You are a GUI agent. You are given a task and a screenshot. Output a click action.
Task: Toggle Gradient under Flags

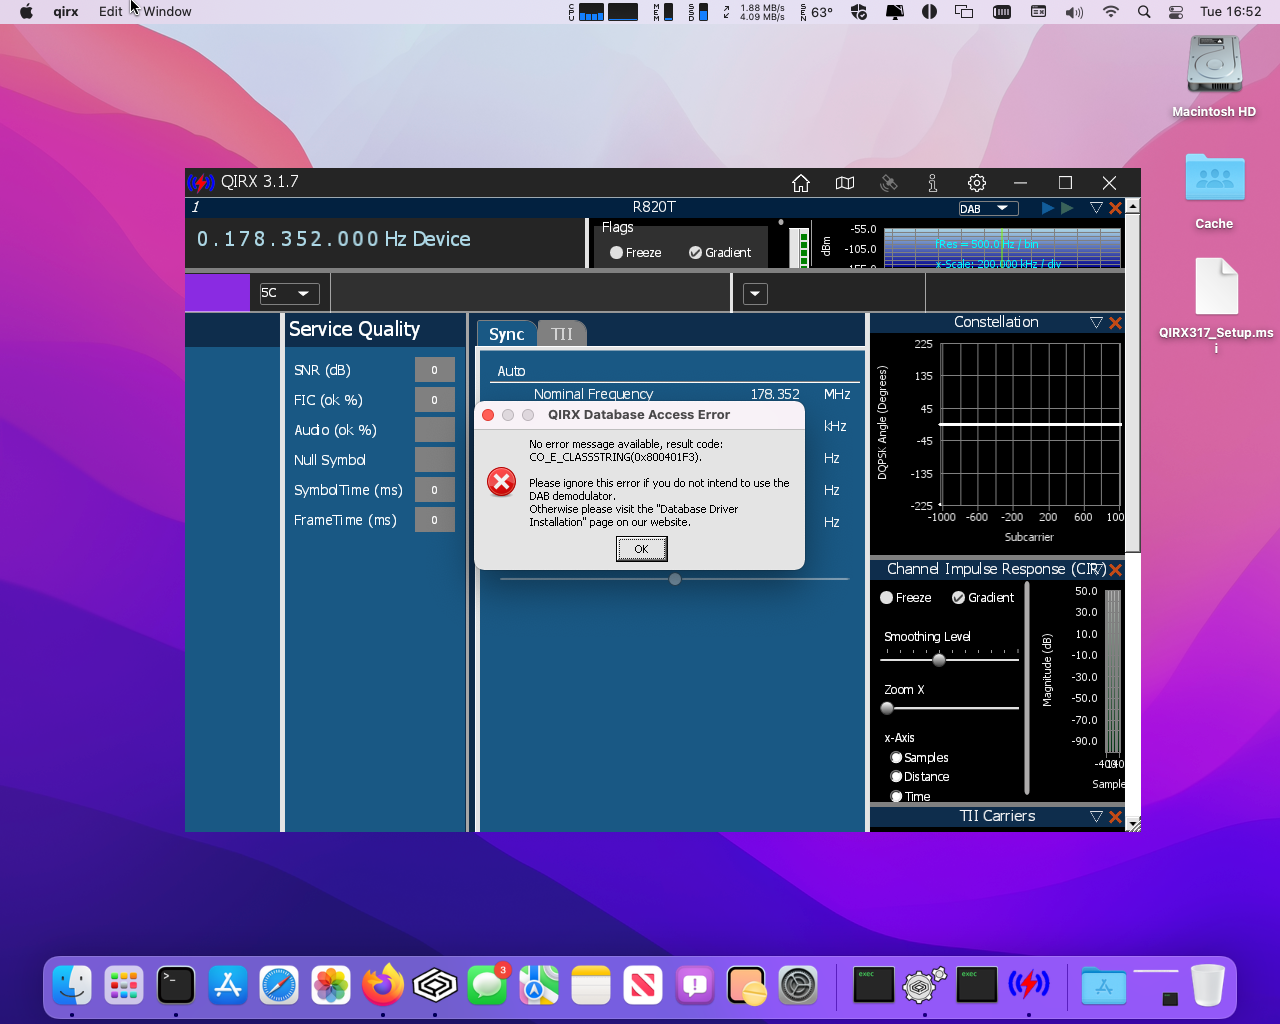click(720, 253)
